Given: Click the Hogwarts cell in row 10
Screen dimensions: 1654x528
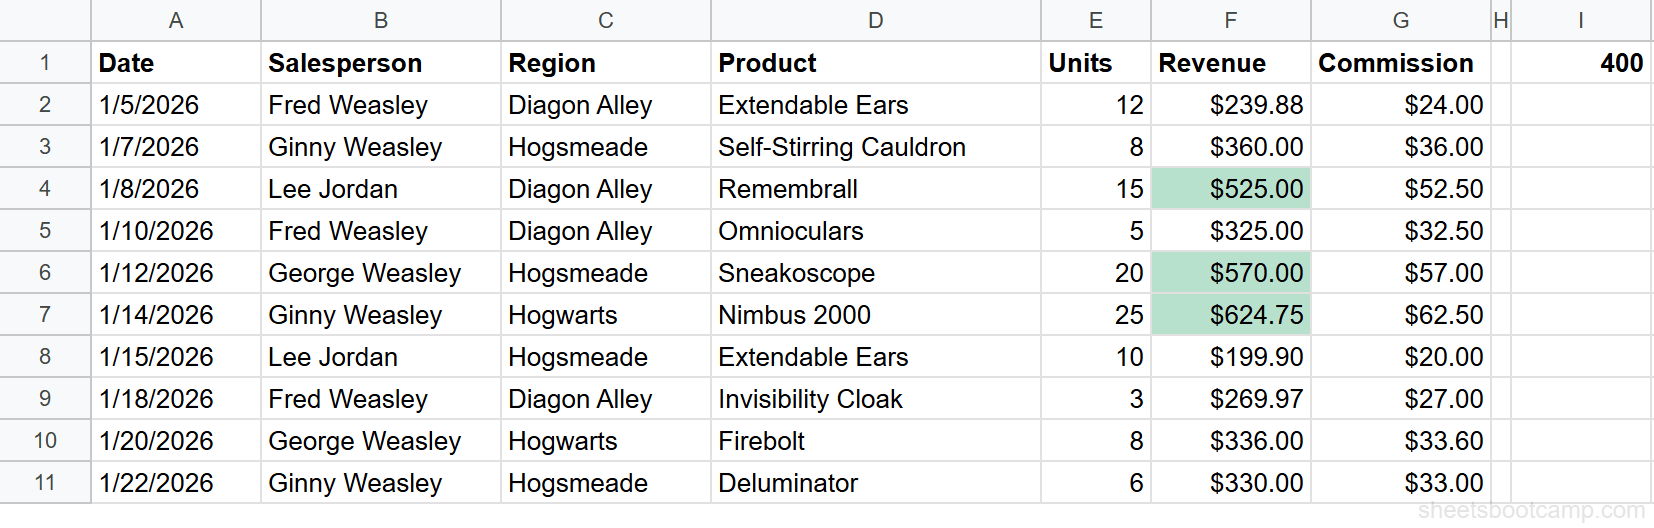Looking at the screenshot, I should [606, 441].
